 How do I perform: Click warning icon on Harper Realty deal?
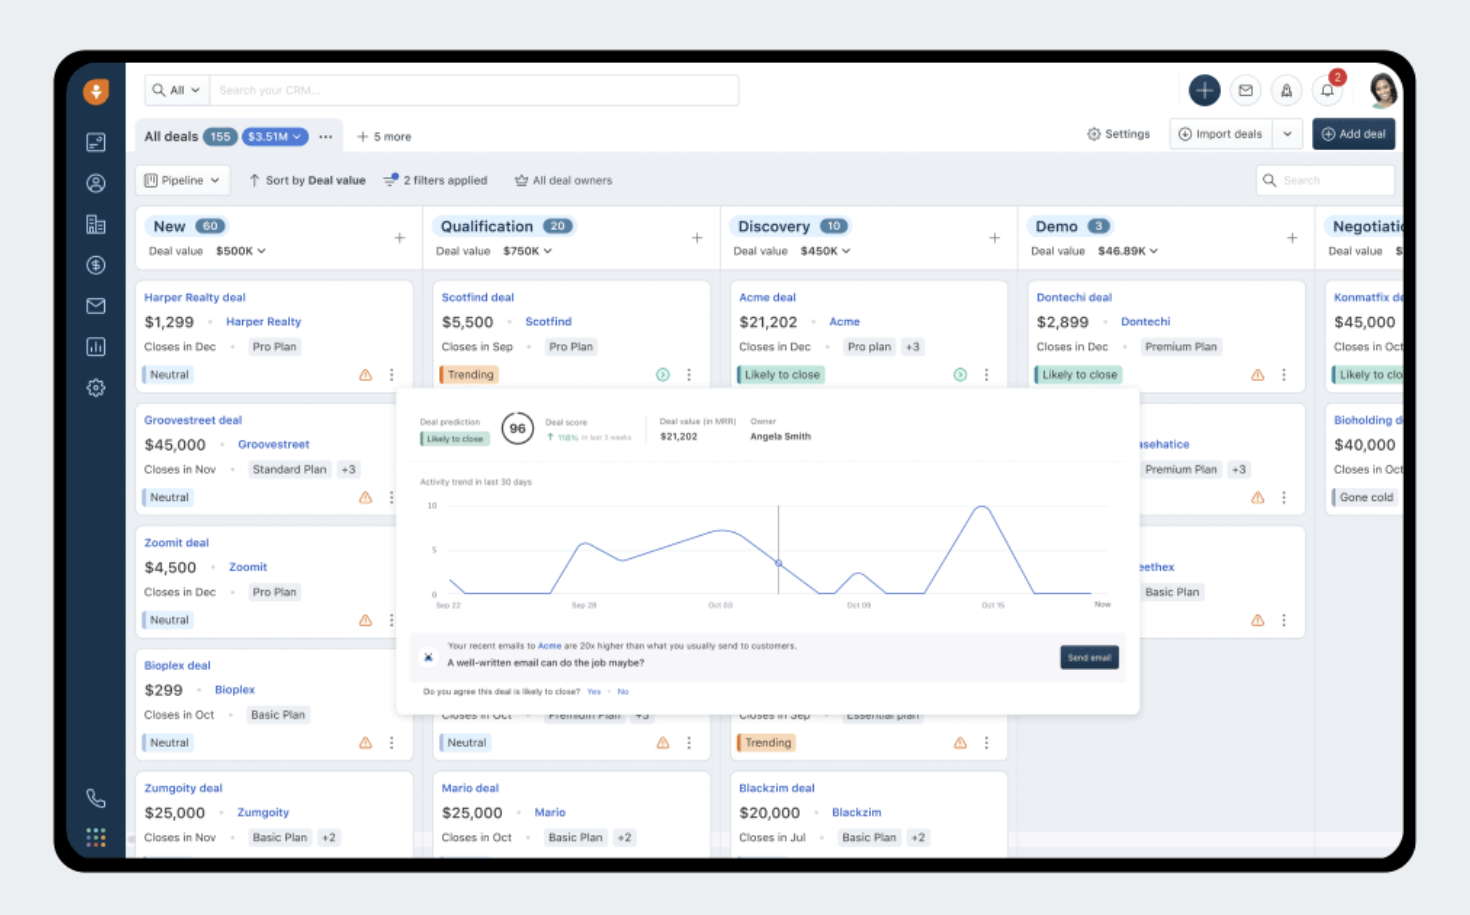tap(365, 375)
